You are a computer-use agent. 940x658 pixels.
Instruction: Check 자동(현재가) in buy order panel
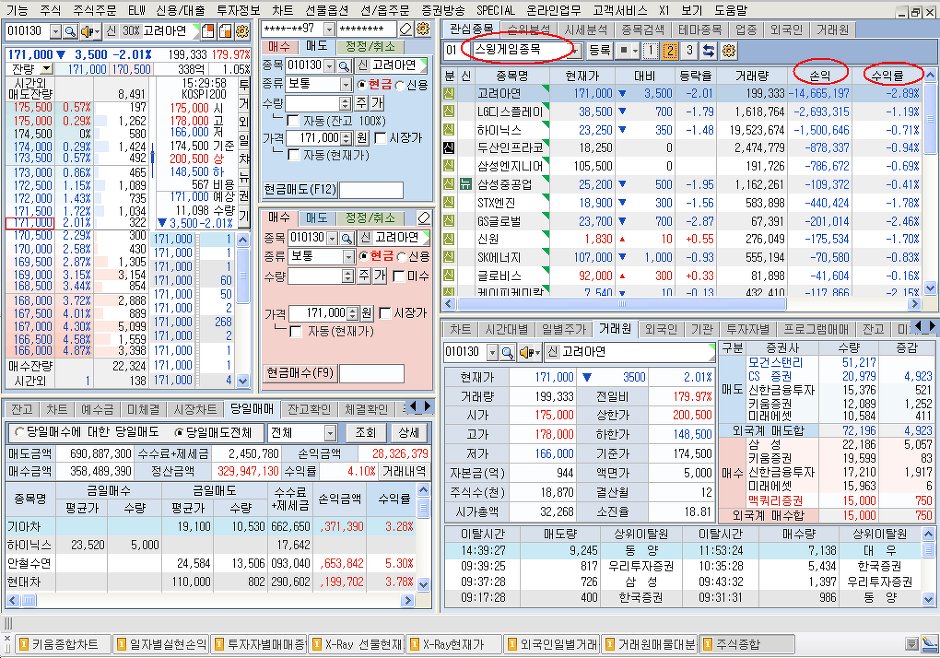click(296, 331)
